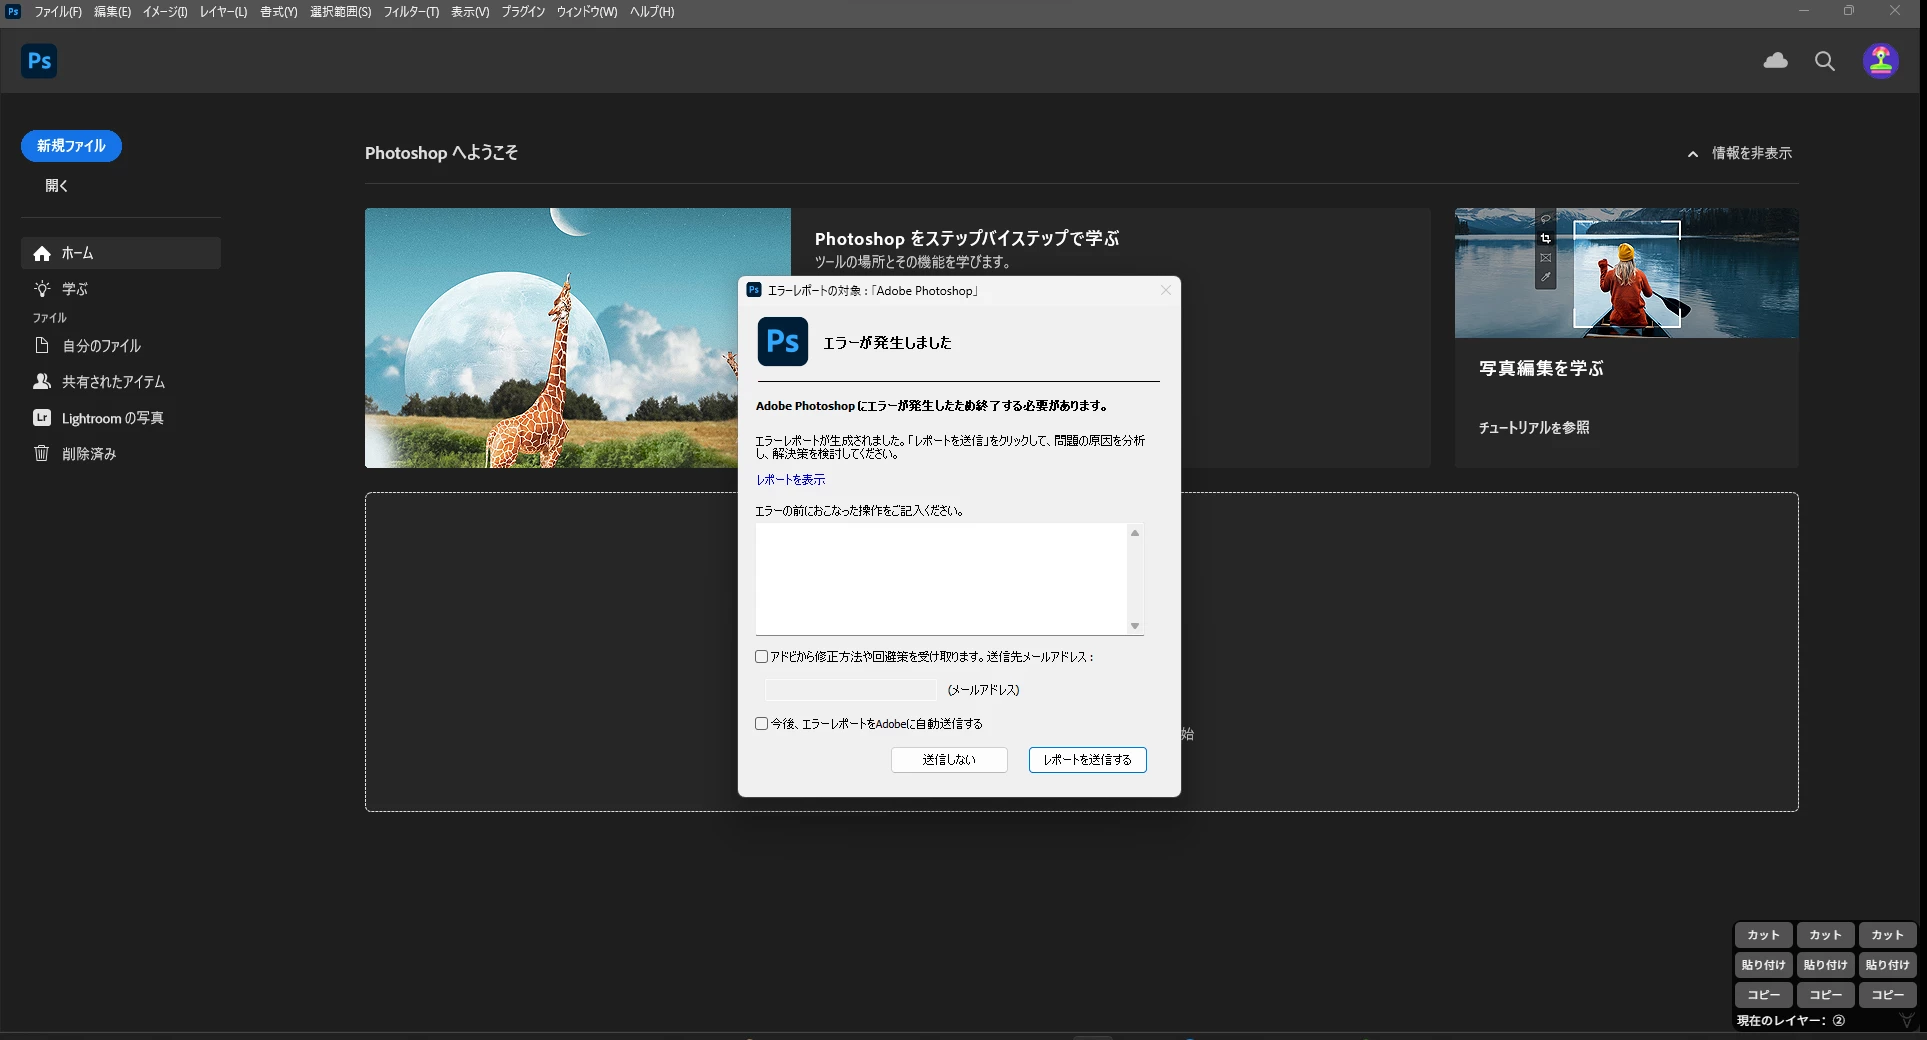This screenshot has height=1040, width=1927.
Task: Open the プラグイン menu
Action: tap(523, 12)
